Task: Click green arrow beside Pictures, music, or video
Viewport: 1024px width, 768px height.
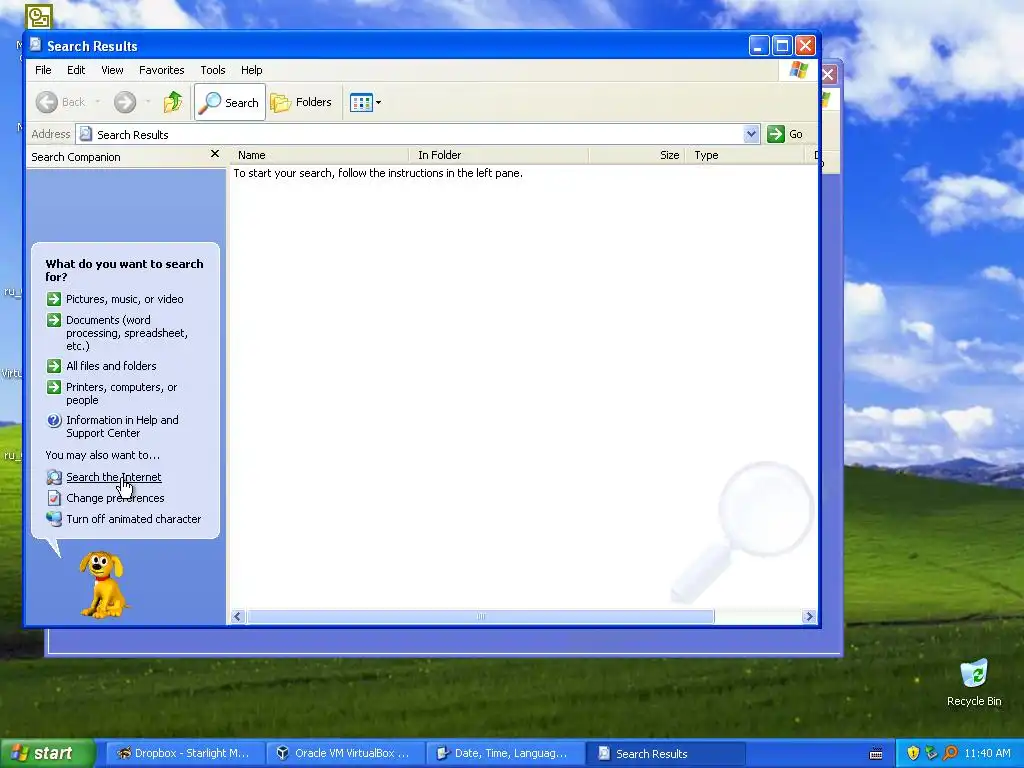Action: click(x=54, y=299)
